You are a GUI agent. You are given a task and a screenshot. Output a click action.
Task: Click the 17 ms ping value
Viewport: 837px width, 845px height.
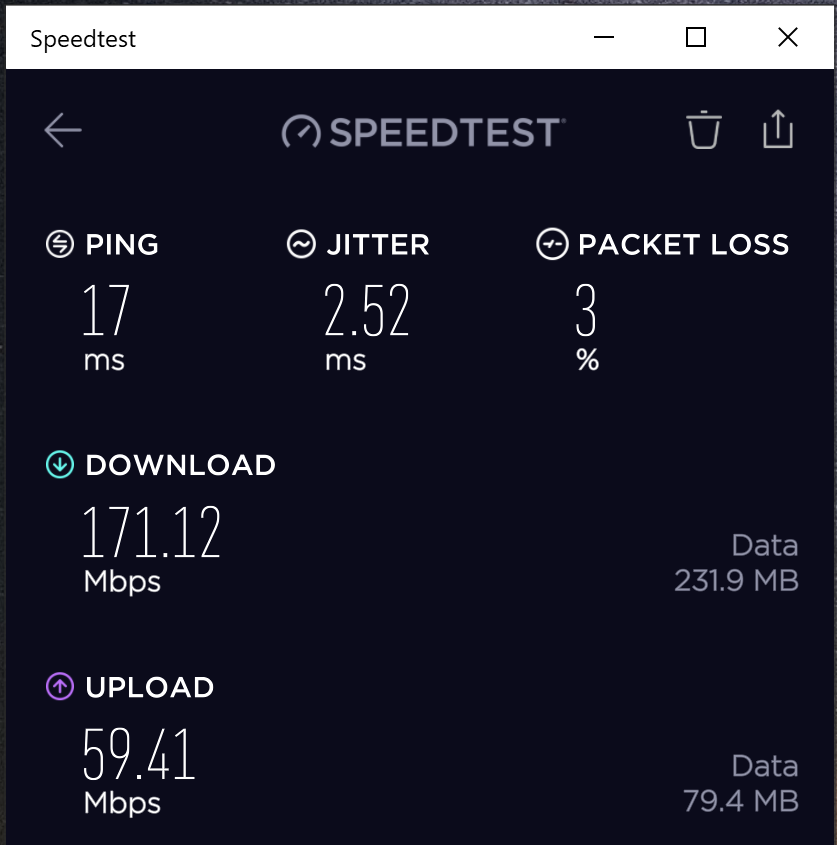[106, 311]
